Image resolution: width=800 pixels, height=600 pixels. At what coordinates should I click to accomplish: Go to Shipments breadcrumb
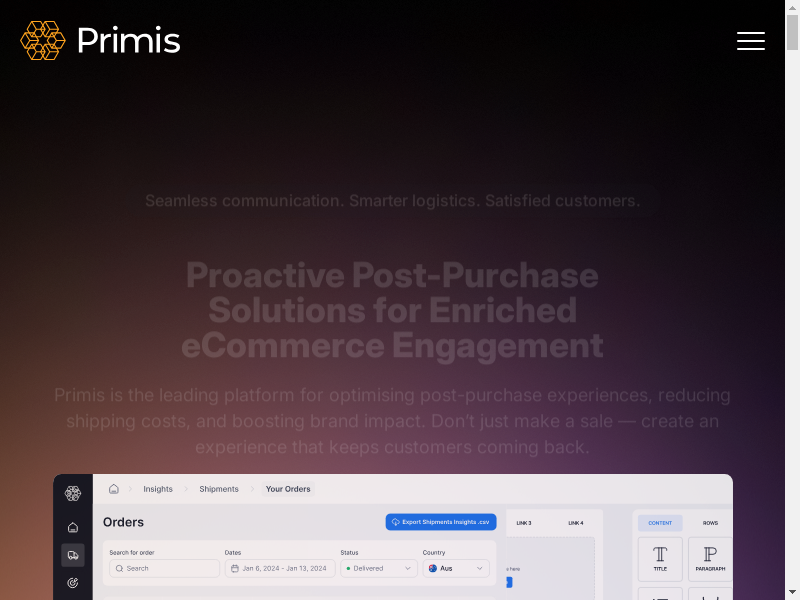click(218, 489)
